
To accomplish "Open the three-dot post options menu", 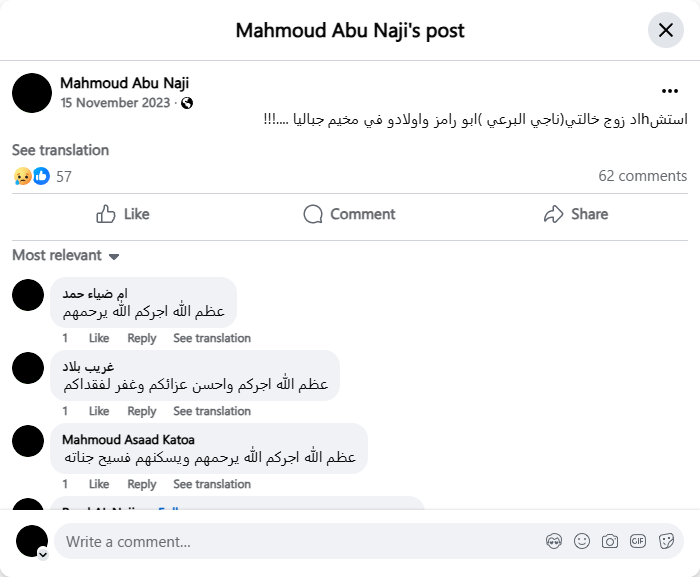I will (669, 90).
